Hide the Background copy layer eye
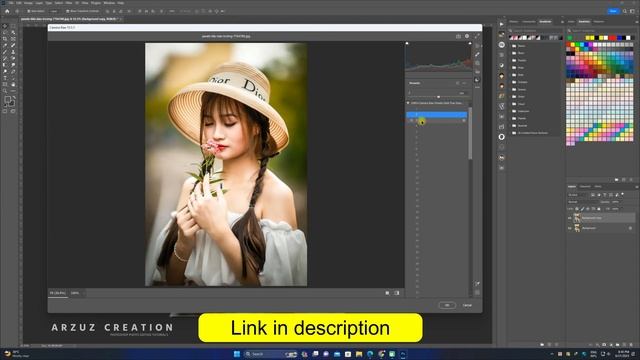Viewport: 640px width, 360px height. (x=570, y=218)
